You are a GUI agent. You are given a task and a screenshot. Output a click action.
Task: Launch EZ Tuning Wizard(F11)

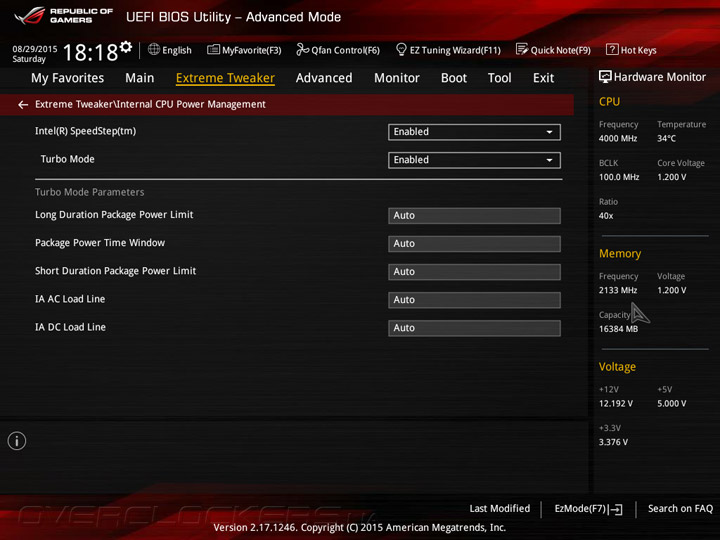pos(448,50)
